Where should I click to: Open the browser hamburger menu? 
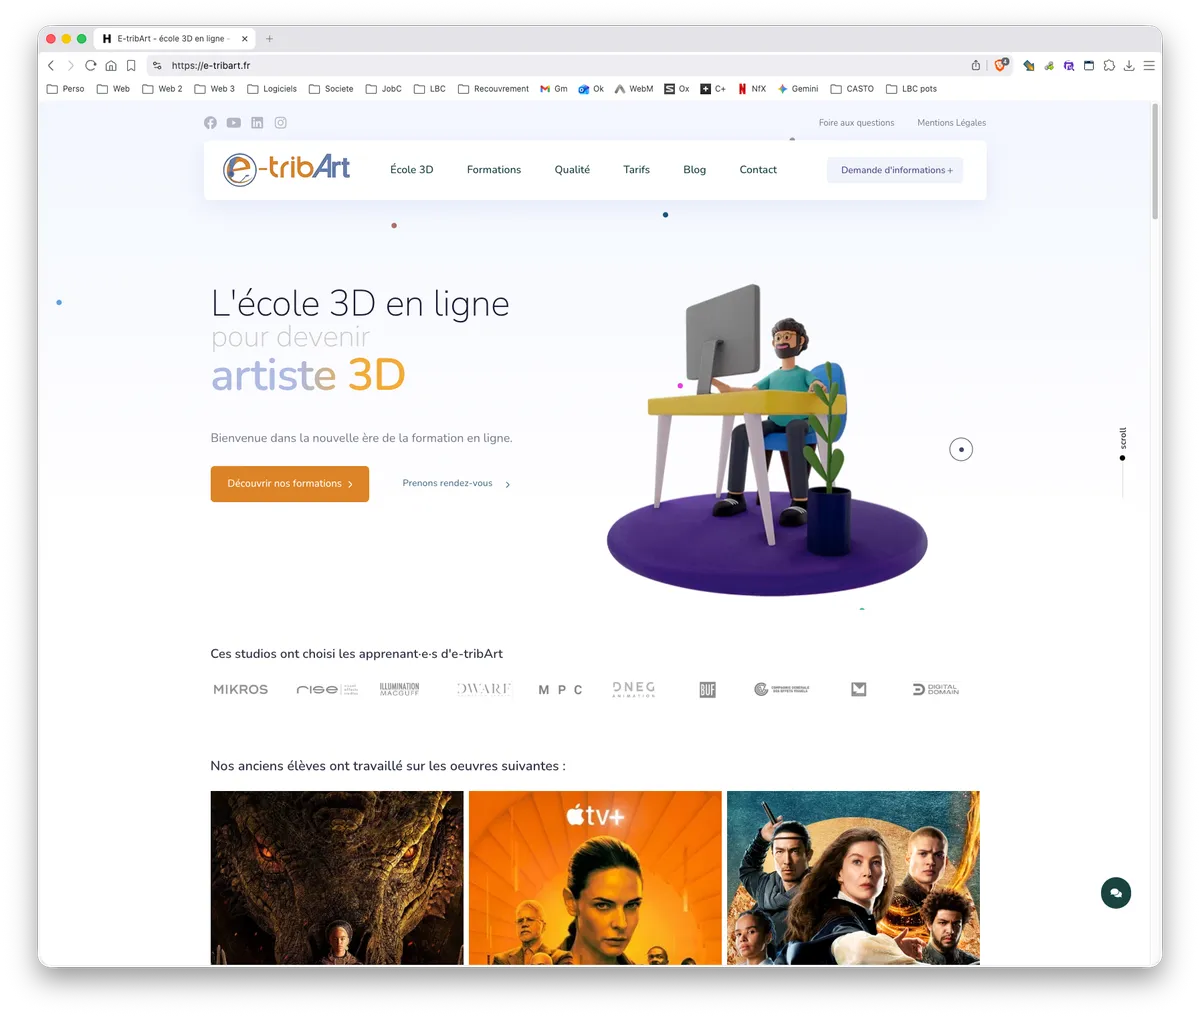(1149, 65)
